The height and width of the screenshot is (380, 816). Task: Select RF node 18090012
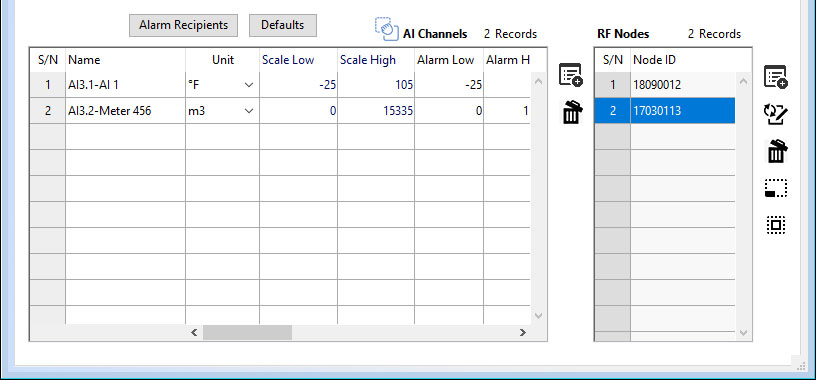point(683,85)
